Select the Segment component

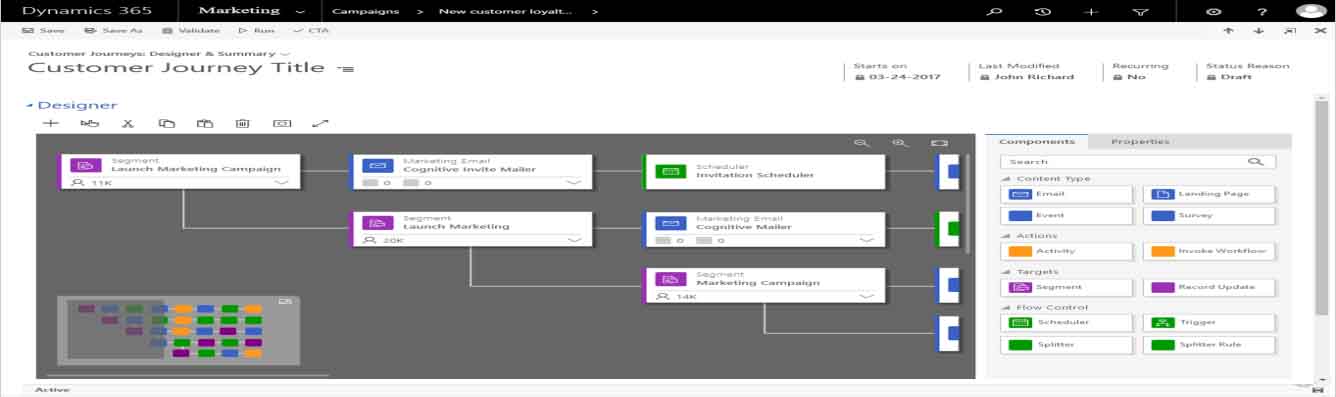(1067, 287)
